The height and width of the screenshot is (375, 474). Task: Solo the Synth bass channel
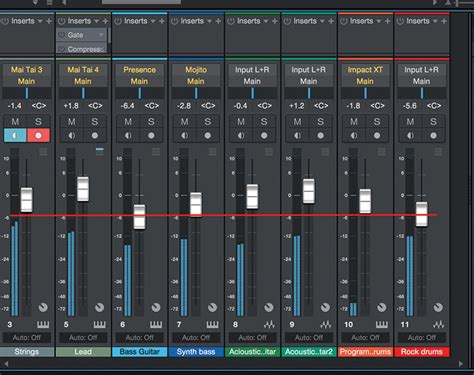pos(207,122)
